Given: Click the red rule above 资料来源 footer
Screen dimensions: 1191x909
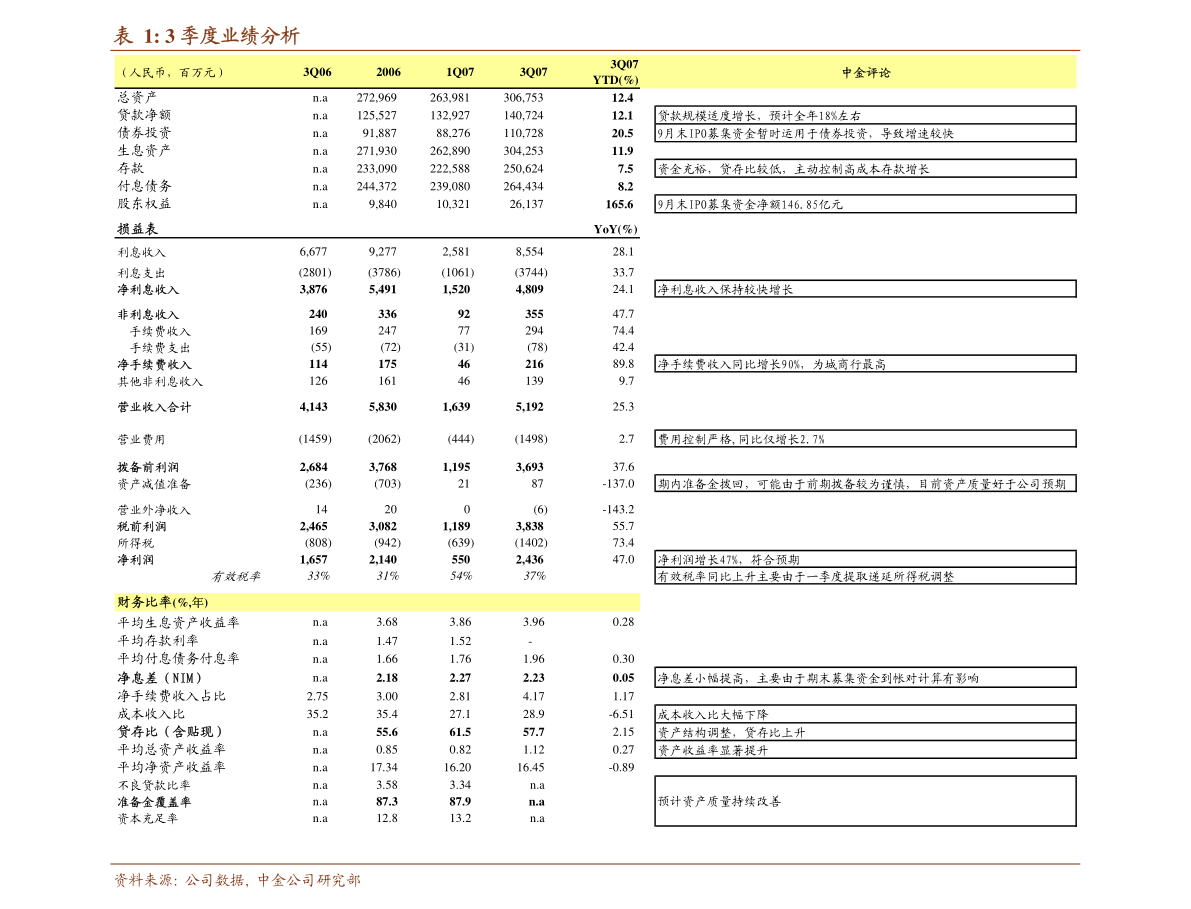Looking at the screenshot, I should [x=595, y=864].
